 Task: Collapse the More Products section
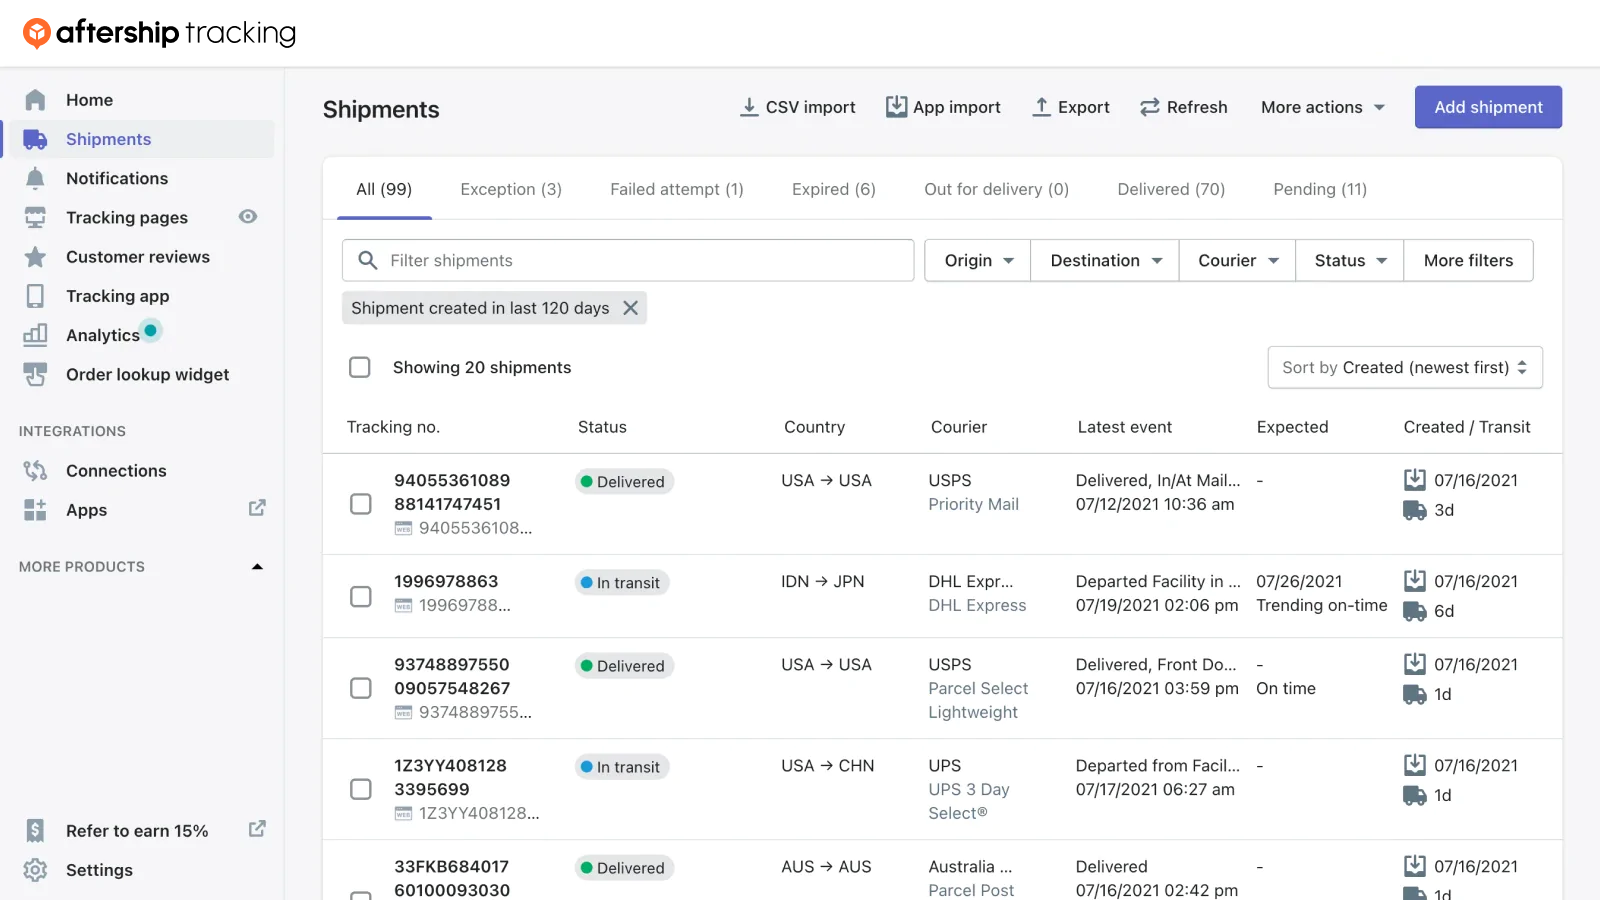[257, 566]
